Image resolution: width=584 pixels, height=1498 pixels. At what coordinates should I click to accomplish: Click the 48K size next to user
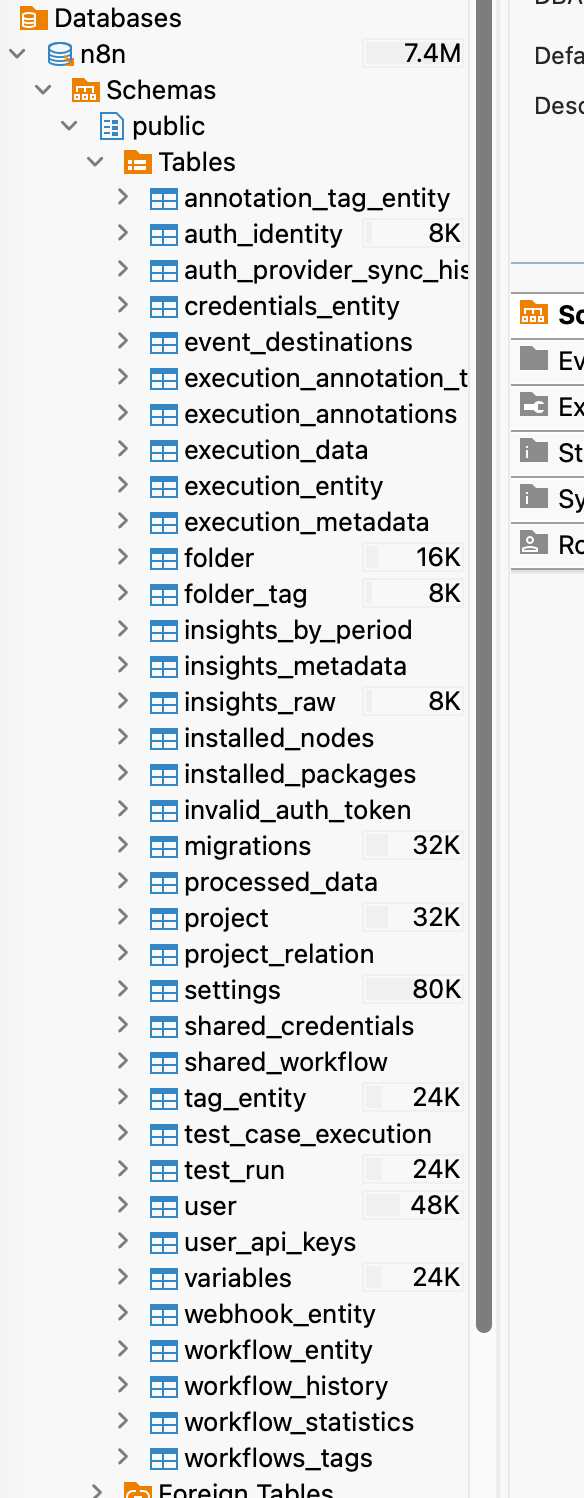coord(436,1206)
